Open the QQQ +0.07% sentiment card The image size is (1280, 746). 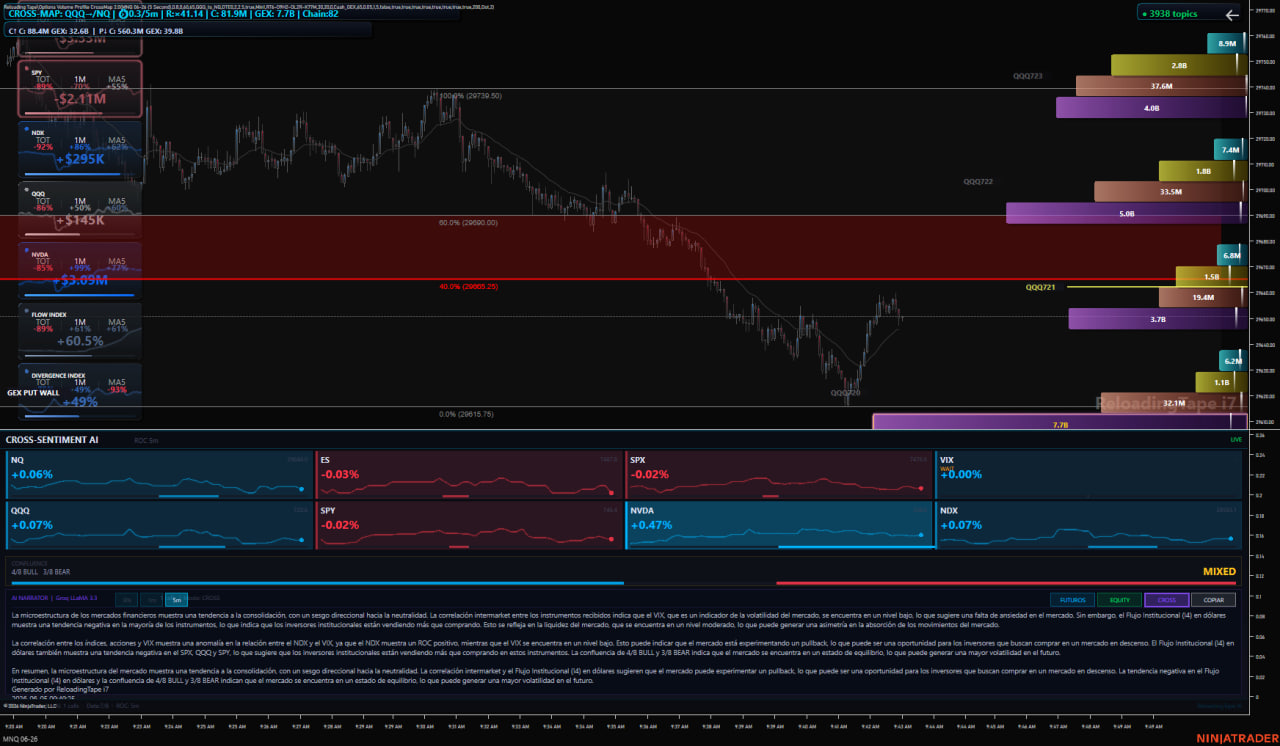(x=158, y=525)
